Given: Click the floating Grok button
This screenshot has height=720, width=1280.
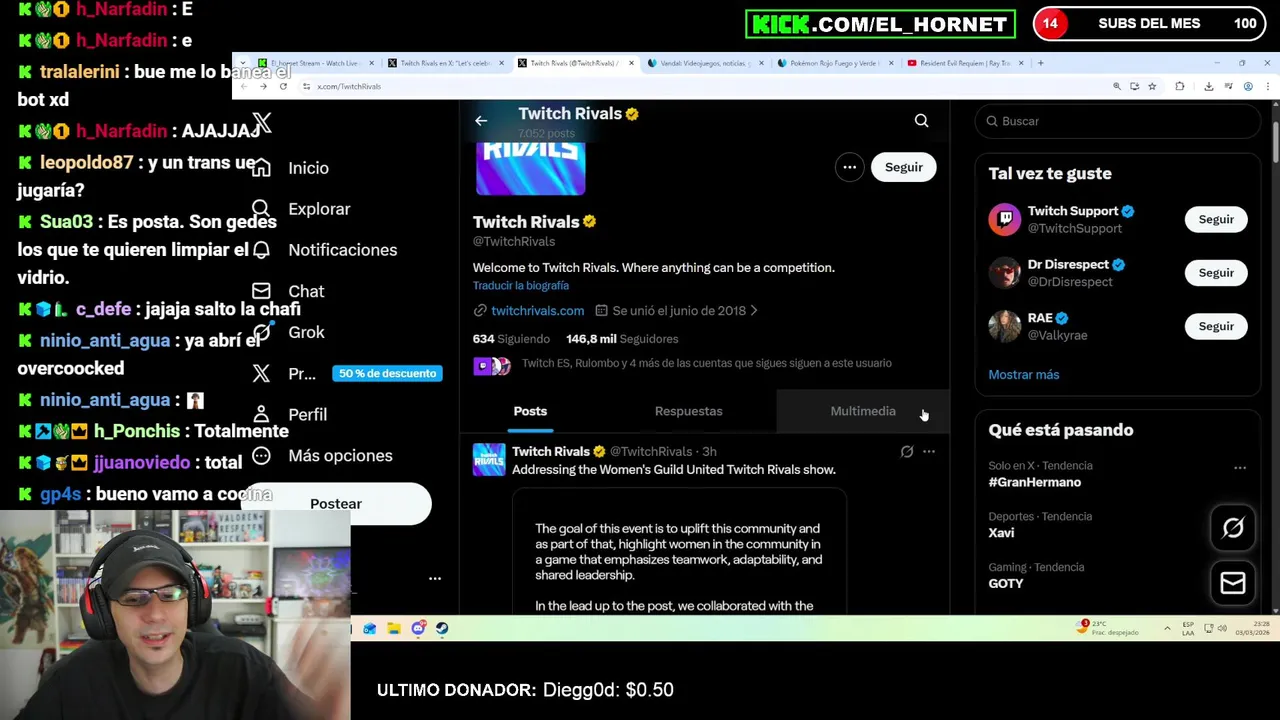Looking at the screenshot, I should coord(1232,528).
